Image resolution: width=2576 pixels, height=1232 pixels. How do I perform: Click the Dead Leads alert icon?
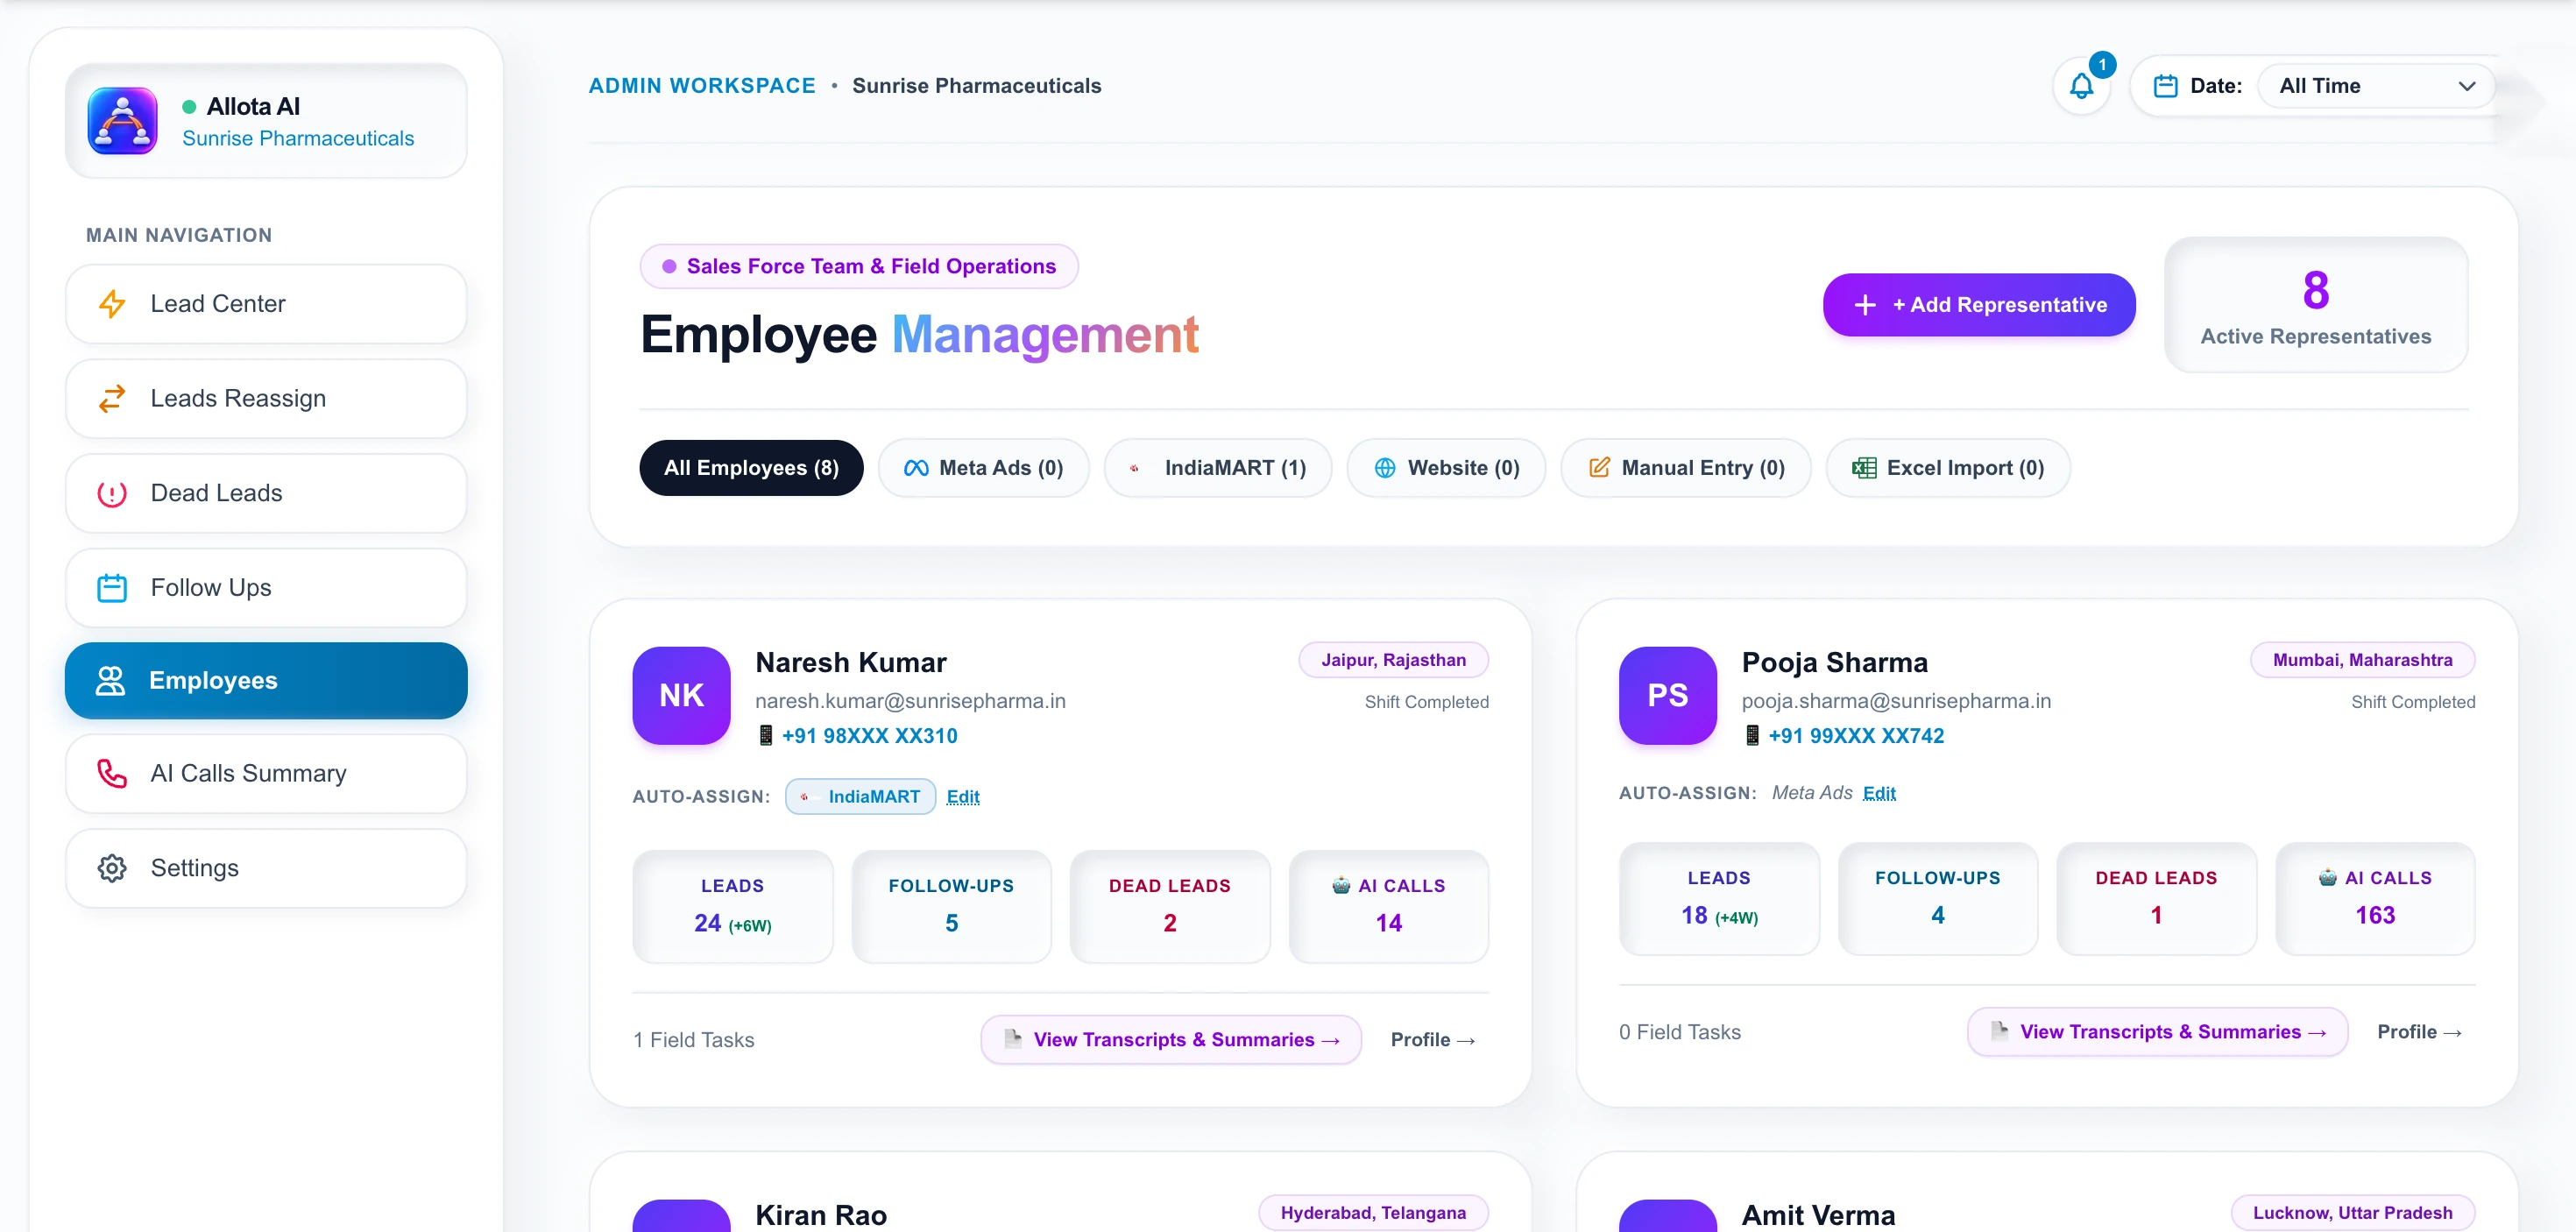(112, 493)
